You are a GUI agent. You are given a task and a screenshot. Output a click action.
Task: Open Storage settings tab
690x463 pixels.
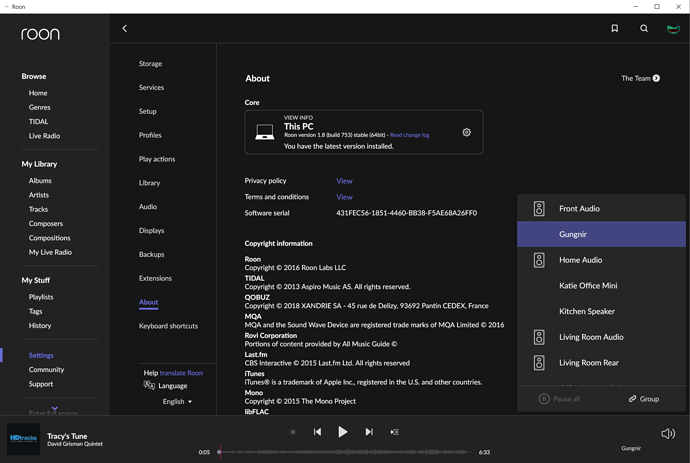(x=150, y=63)
